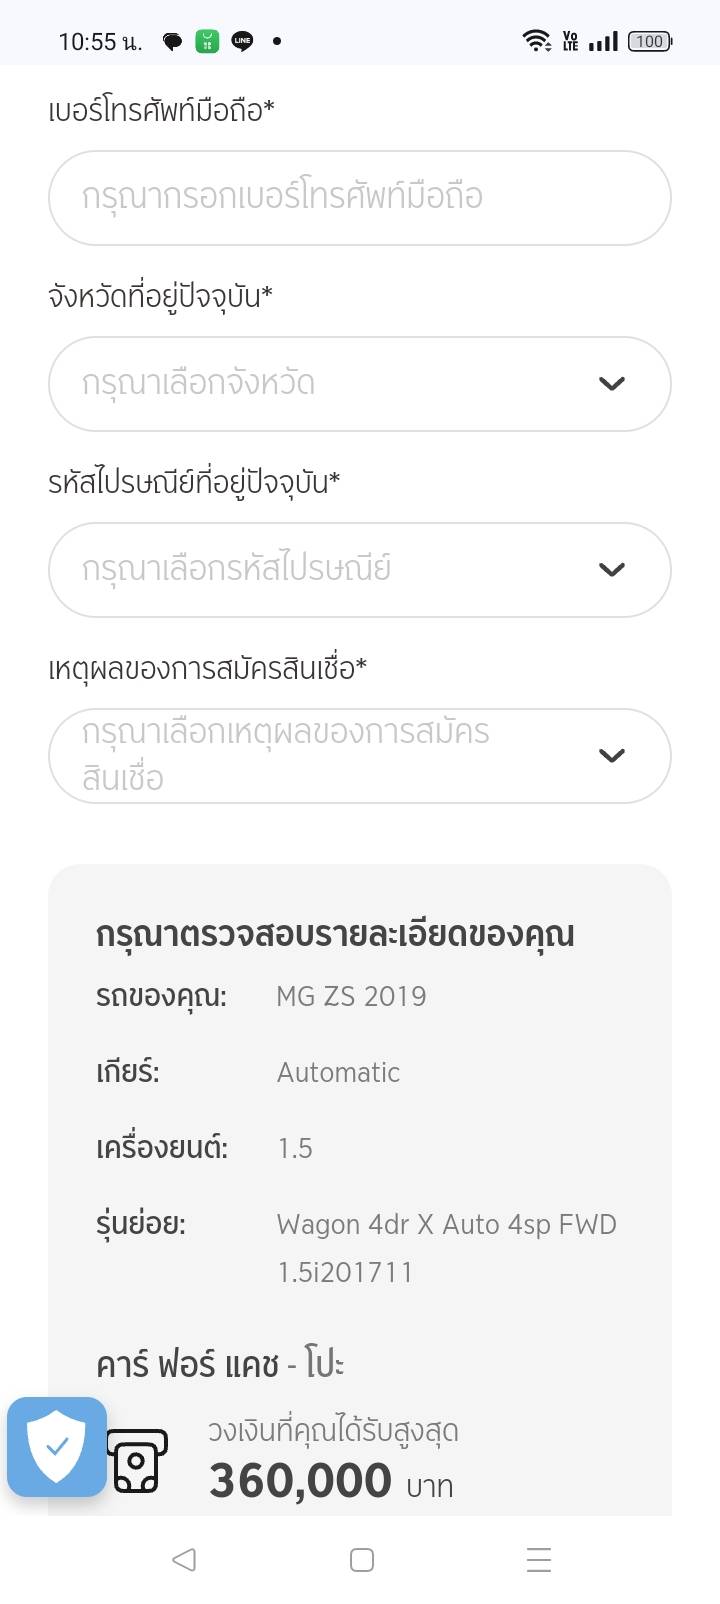Tap the cash machine icon
This screenshot has height=1604, width=720.
click(137, 1461)
